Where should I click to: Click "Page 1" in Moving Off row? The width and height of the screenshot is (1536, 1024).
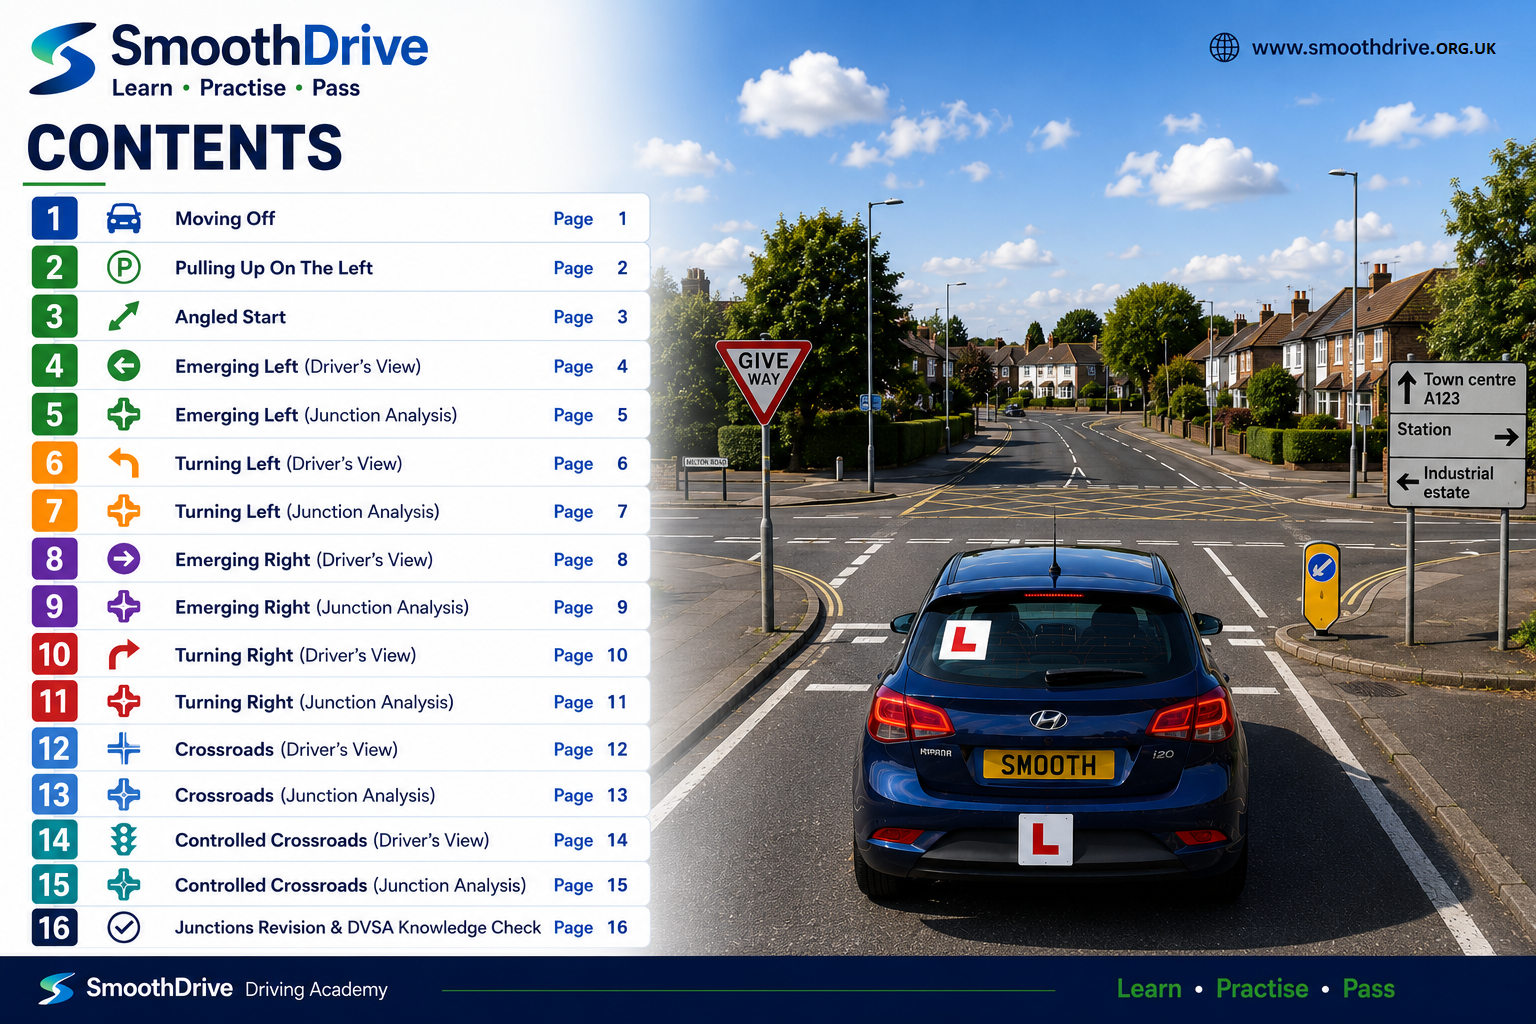[590, 218]
